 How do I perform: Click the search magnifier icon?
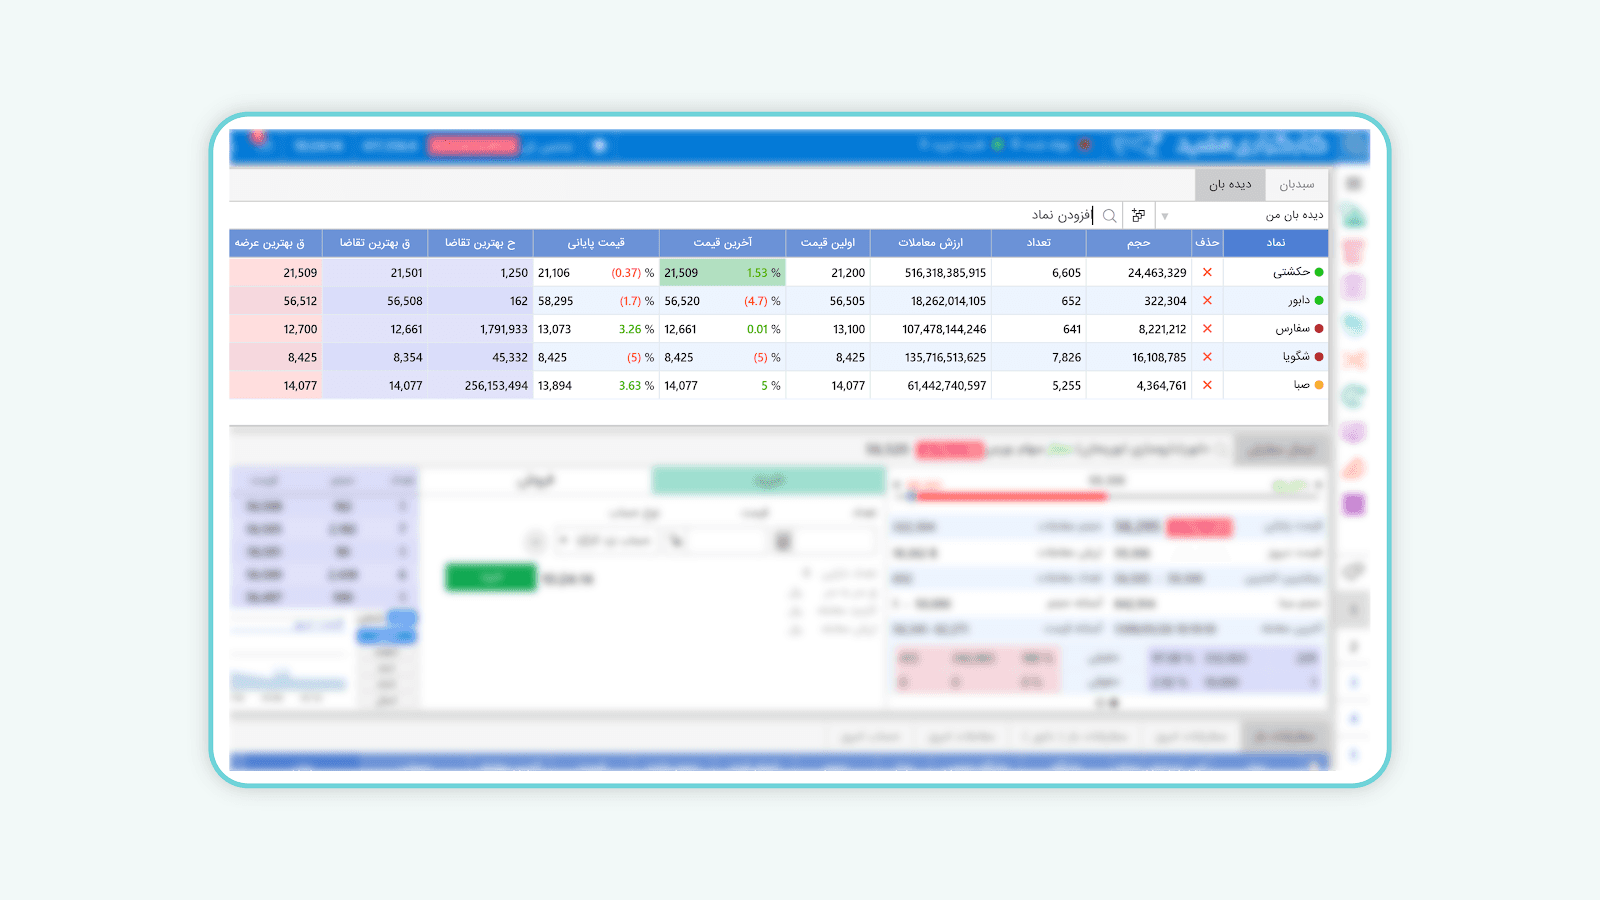coord(1109,215)
